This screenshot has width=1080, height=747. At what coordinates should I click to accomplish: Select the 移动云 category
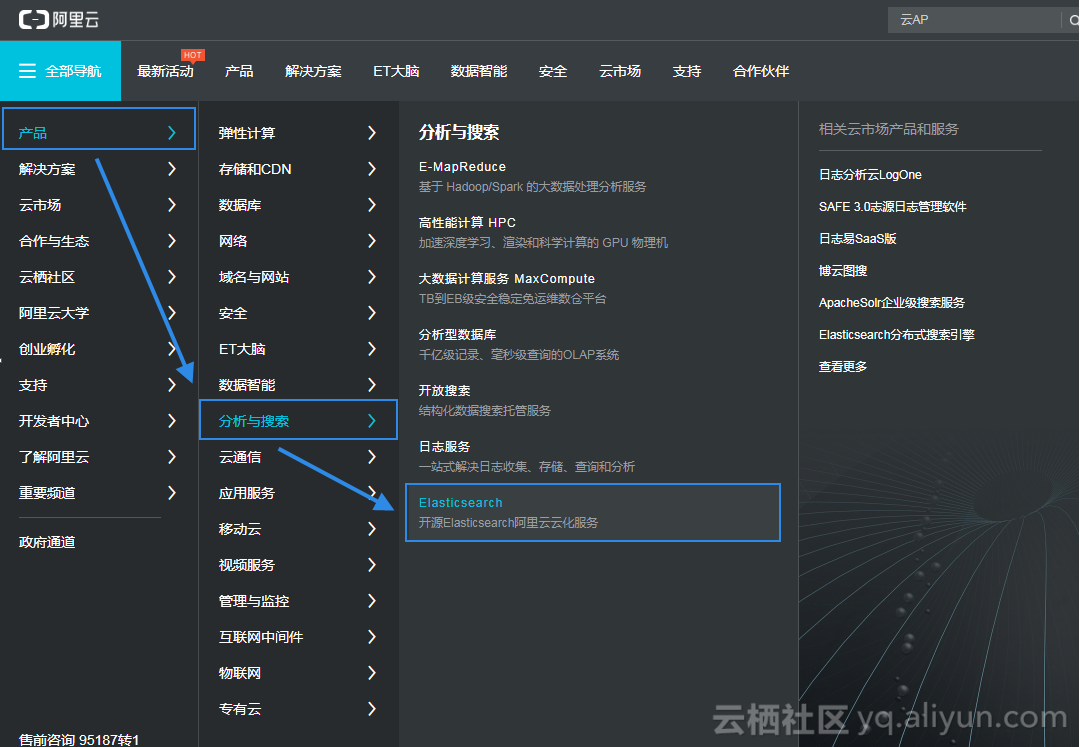240,529
